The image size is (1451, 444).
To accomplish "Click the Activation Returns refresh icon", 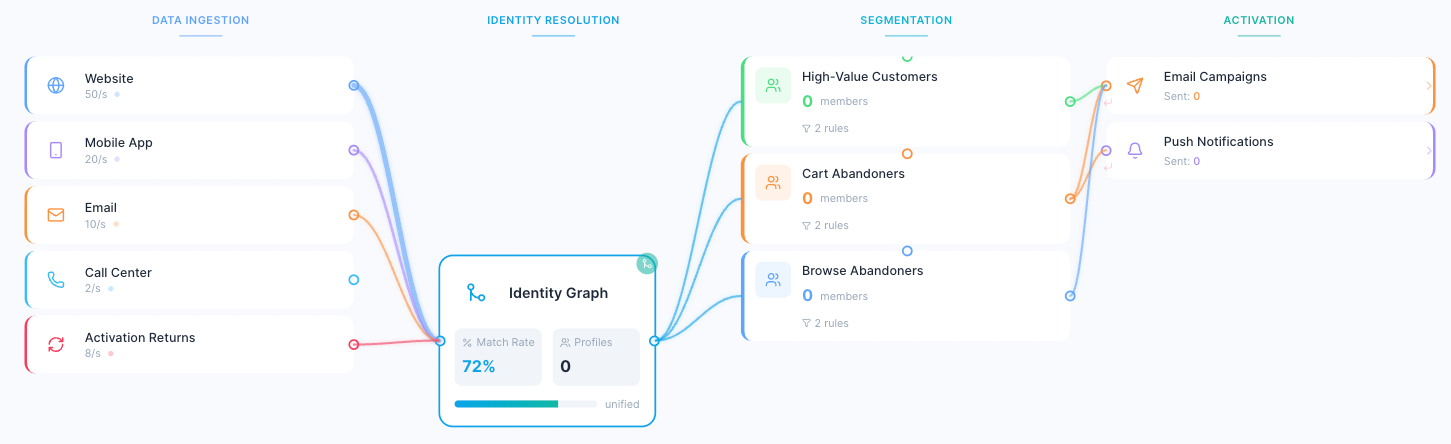I will tap(56, 345).
